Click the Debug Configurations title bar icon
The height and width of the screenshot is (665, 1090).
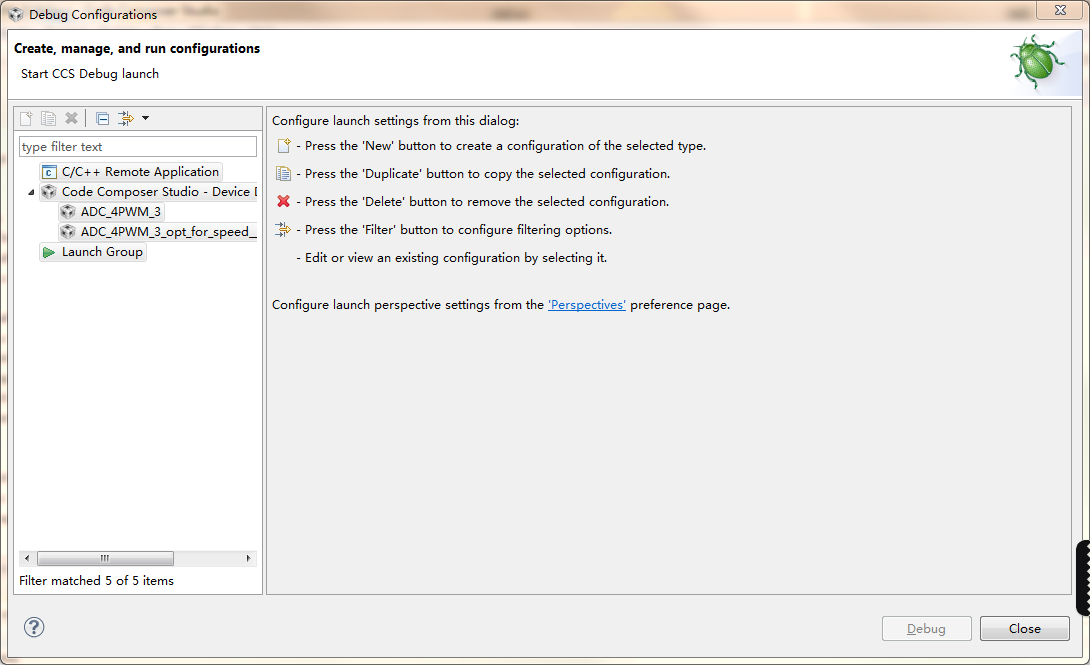click(x=16, y=15)
